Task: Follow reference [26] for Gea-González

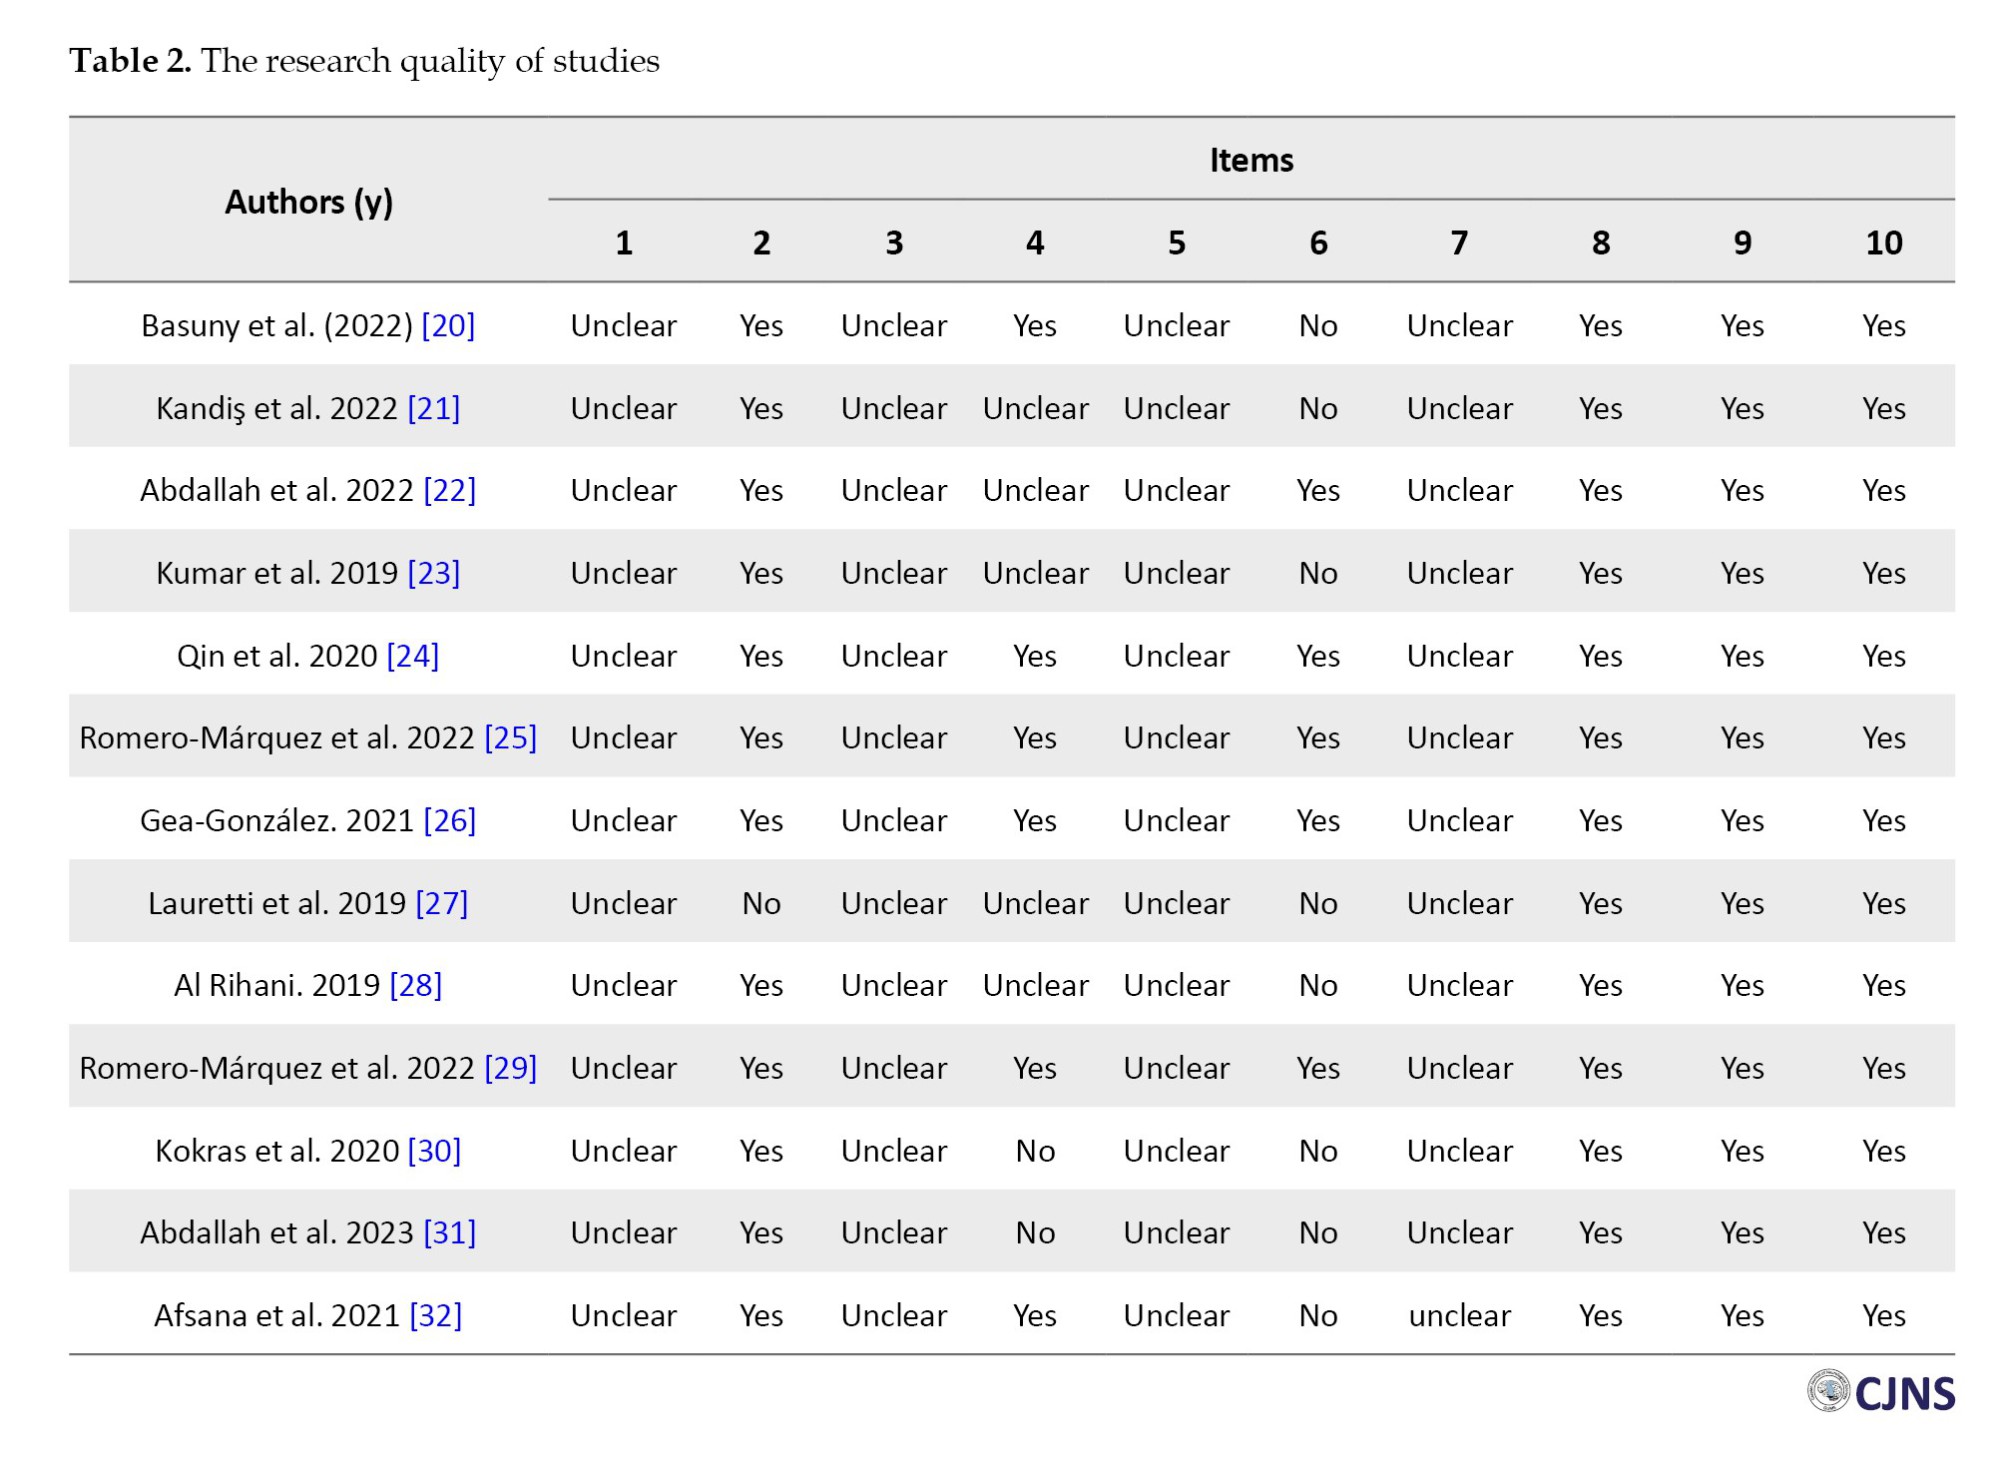Action: click(x=449, y=821)
